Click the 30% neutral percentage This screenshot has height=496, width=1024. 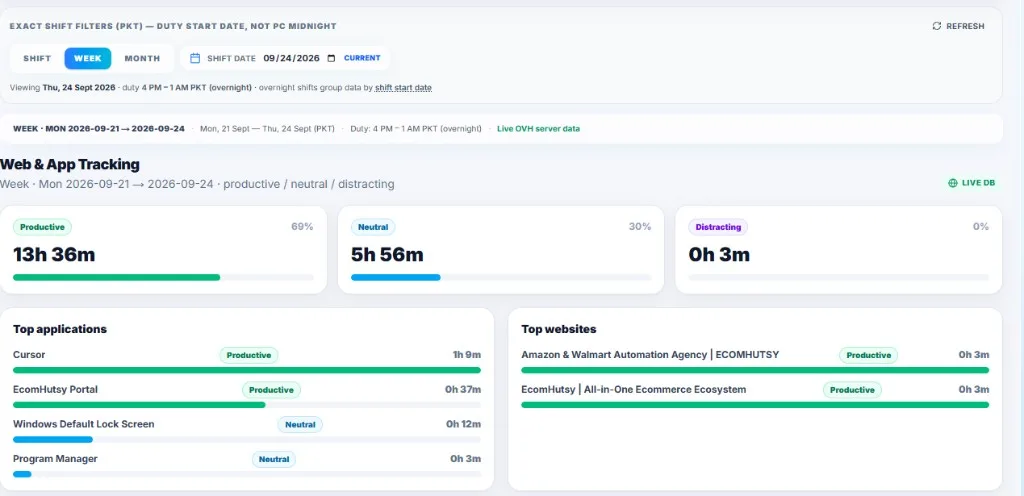[640, 226]
